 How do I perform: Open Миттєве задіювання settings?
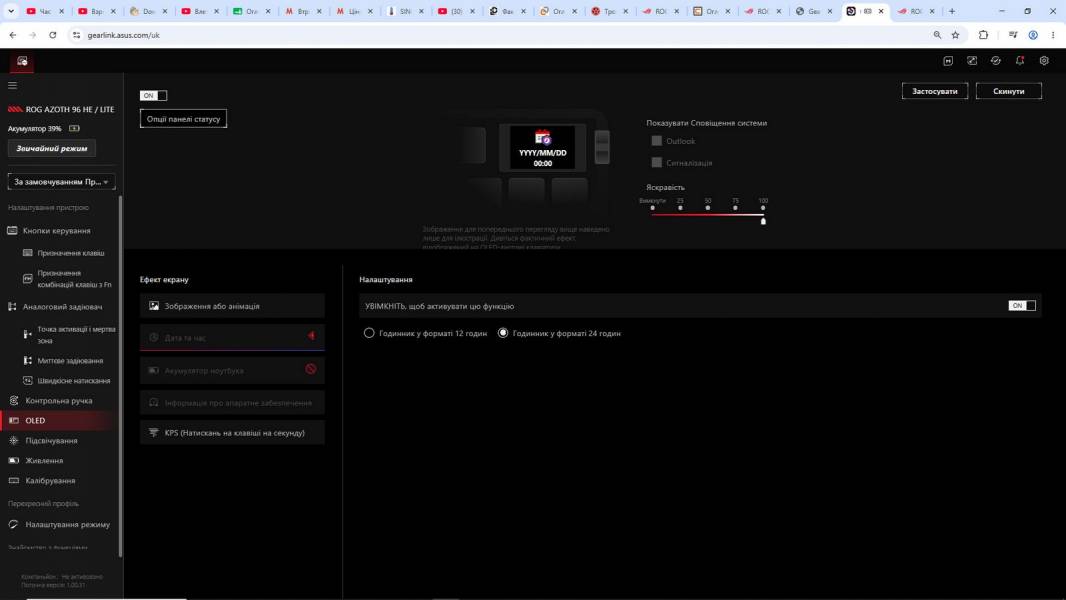[70, 361]
